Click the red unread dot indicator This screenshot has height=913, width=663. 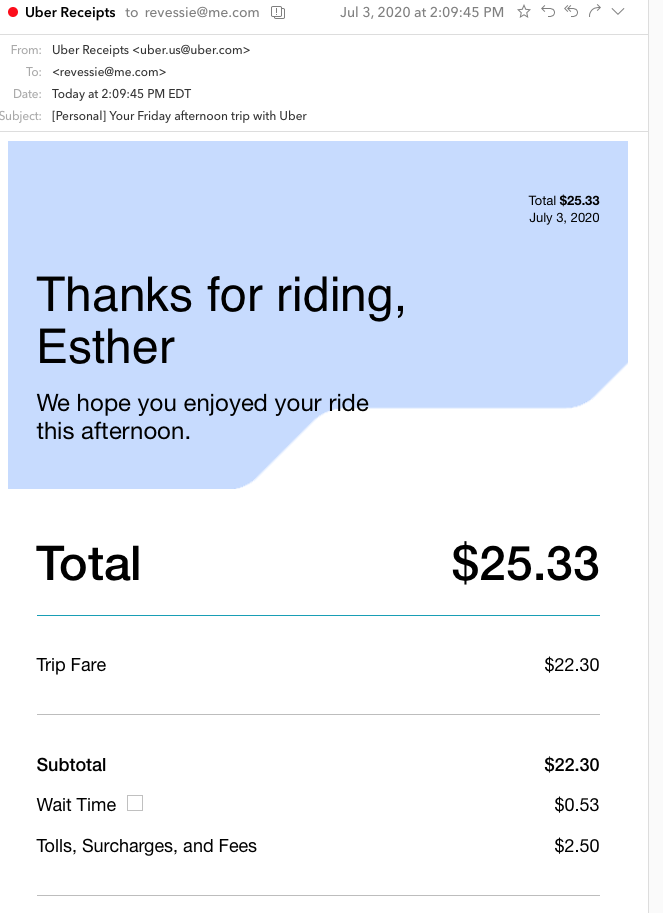pos(13,13)
